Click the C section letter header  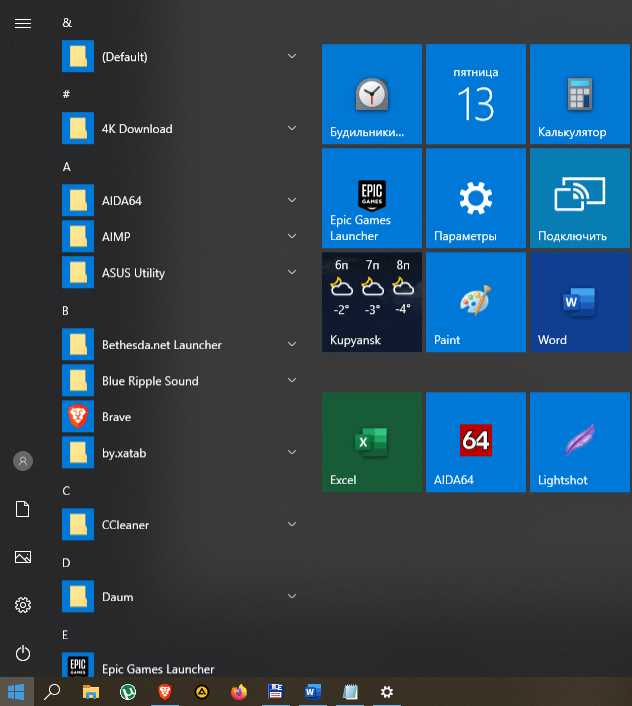[66, 491]
